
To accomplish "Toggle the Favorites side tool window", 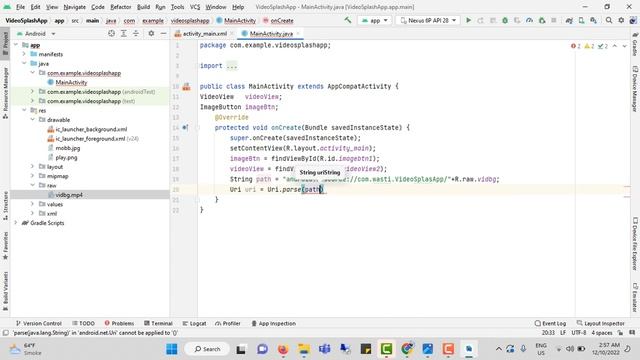I will tap(5, 246).
